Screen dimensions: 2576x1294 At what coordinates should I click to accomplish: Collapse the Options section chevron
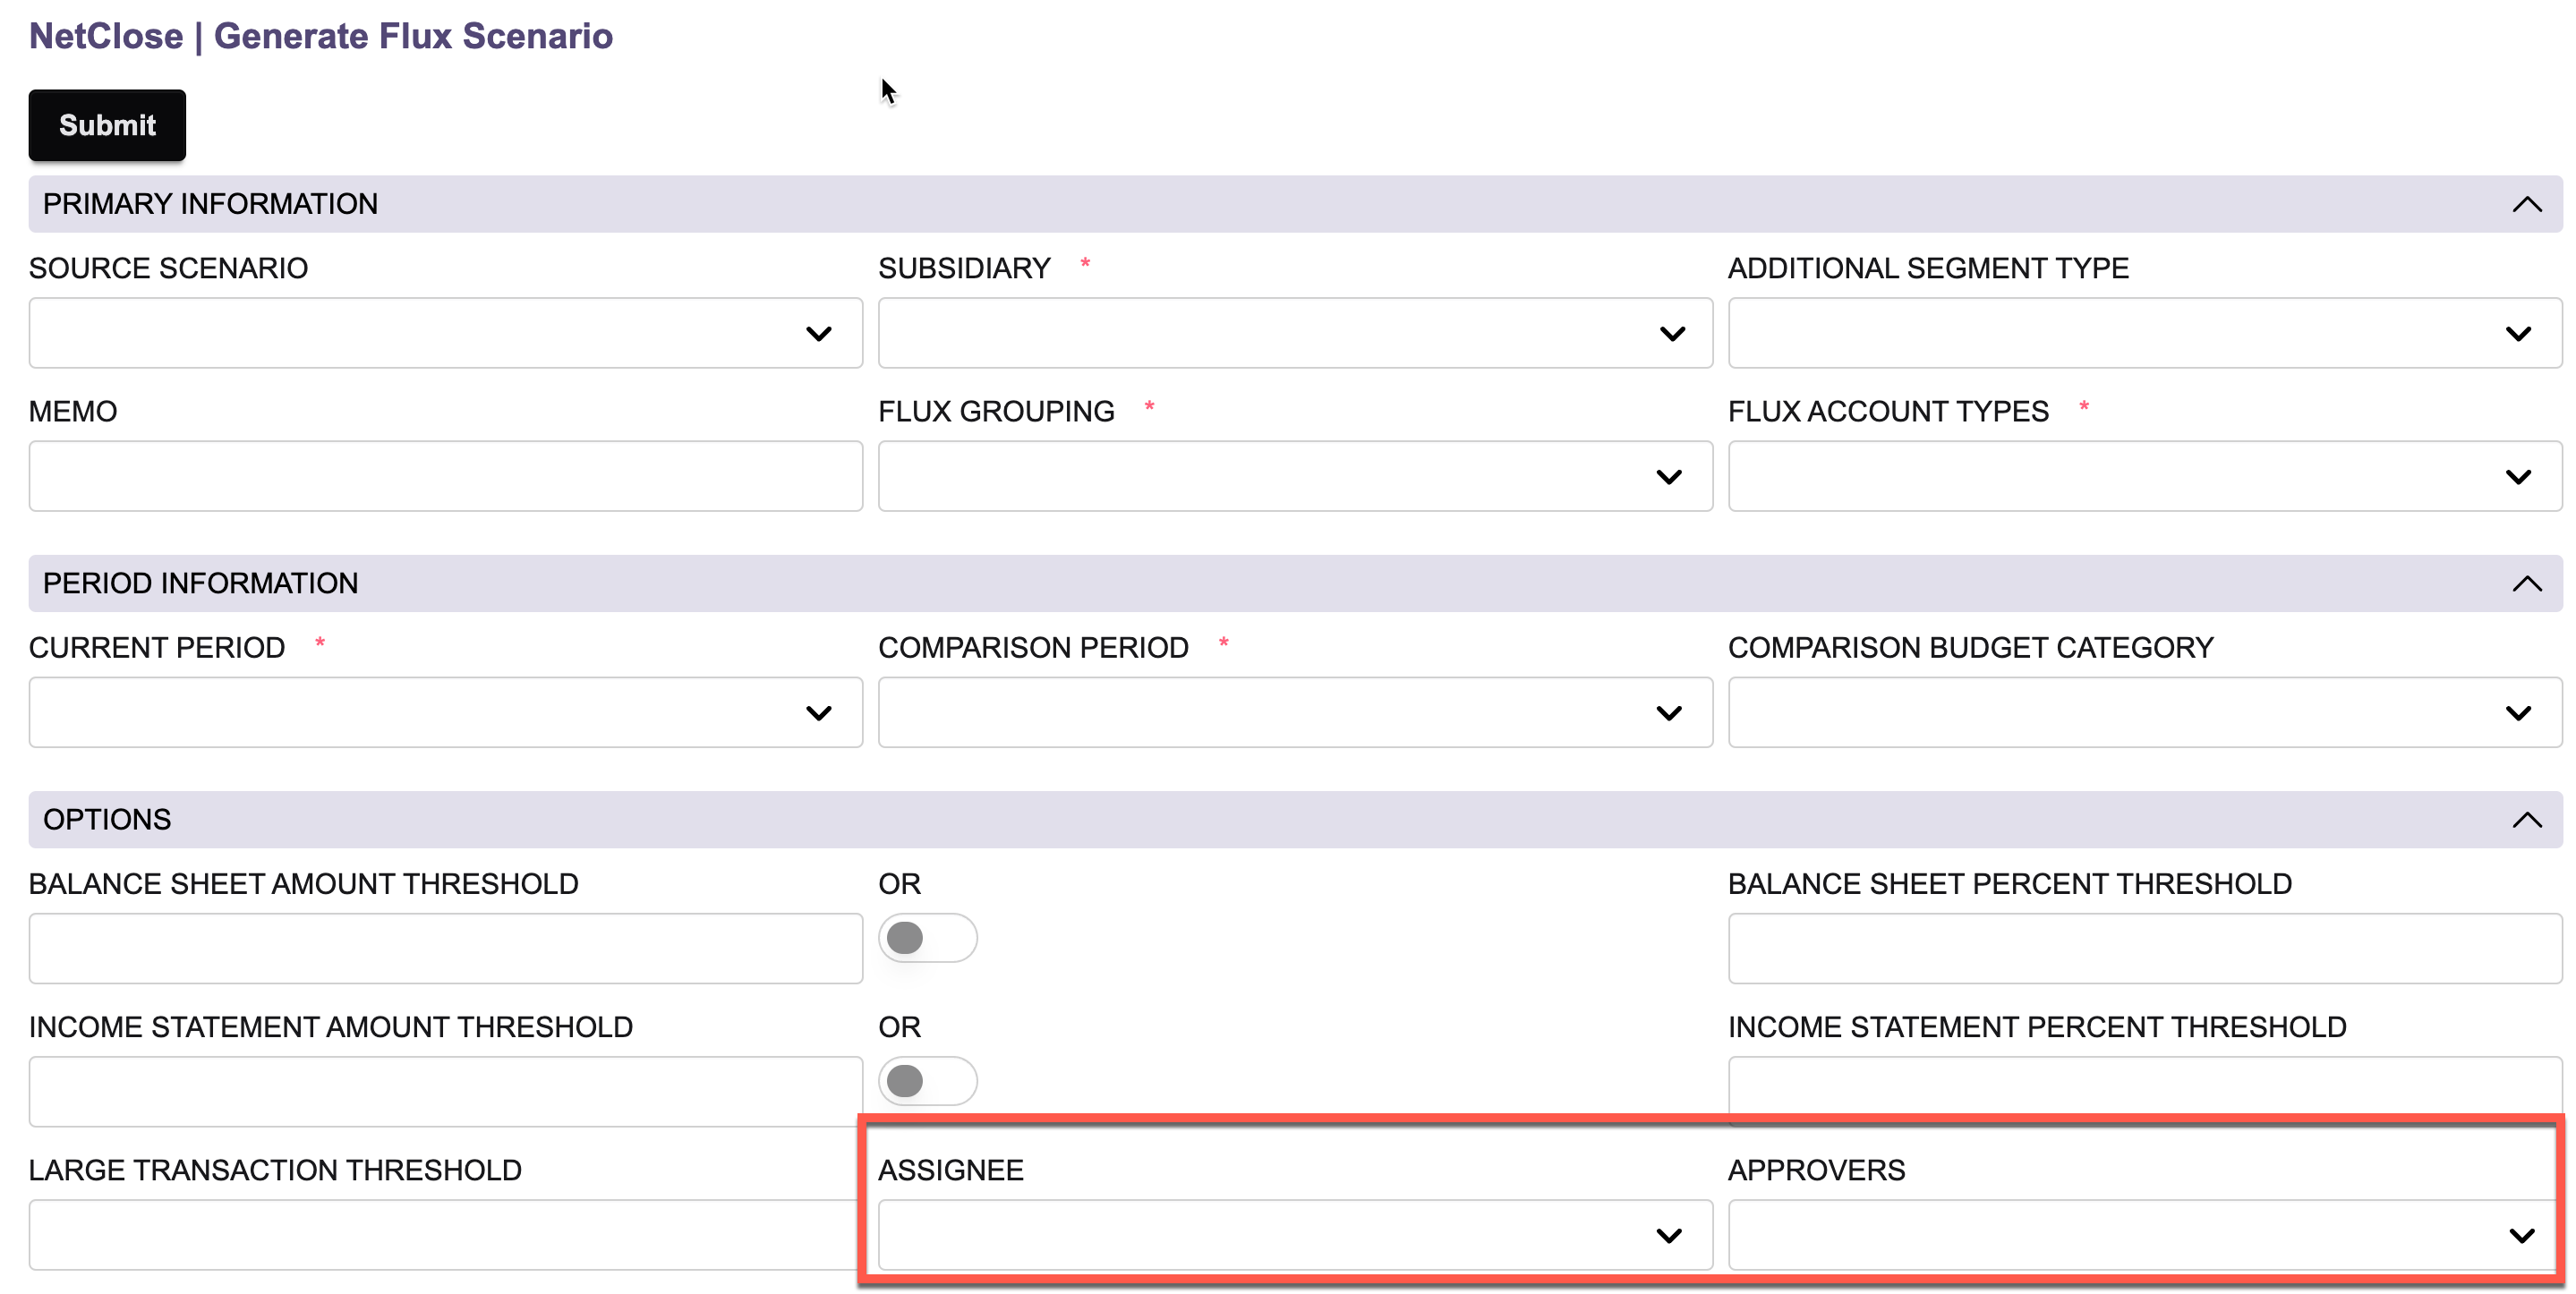click(x=2526, y=820)
